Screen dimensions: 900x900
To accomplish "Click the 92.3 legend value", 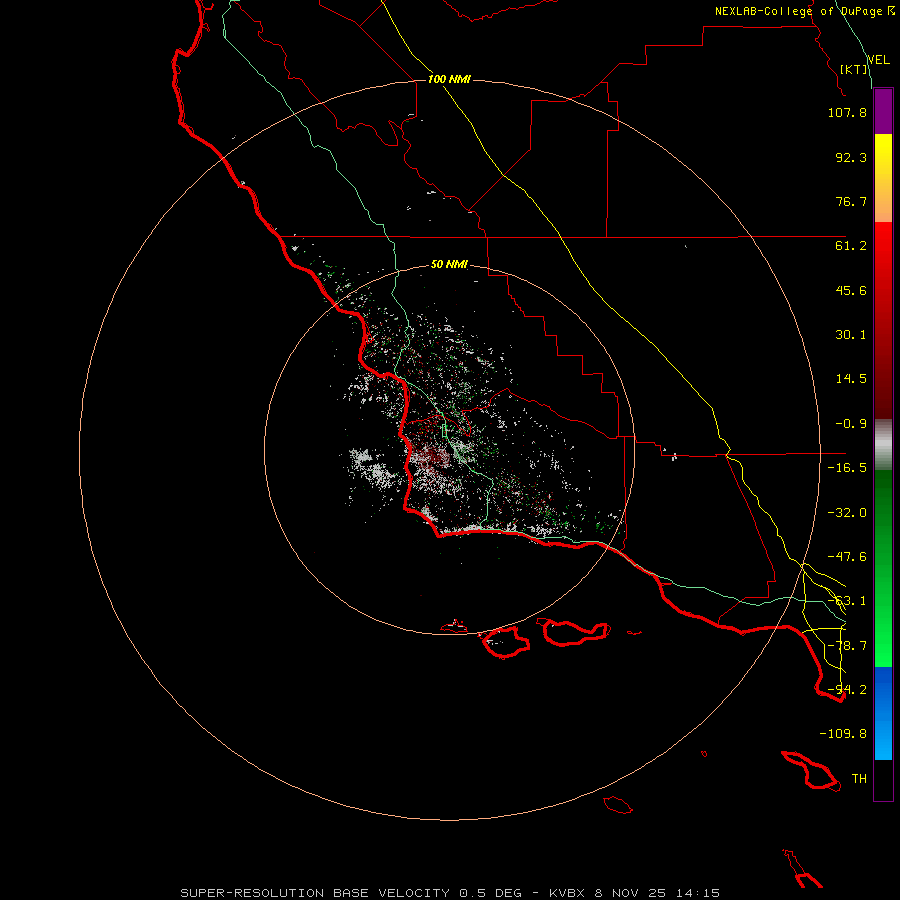I will point(851,157).
